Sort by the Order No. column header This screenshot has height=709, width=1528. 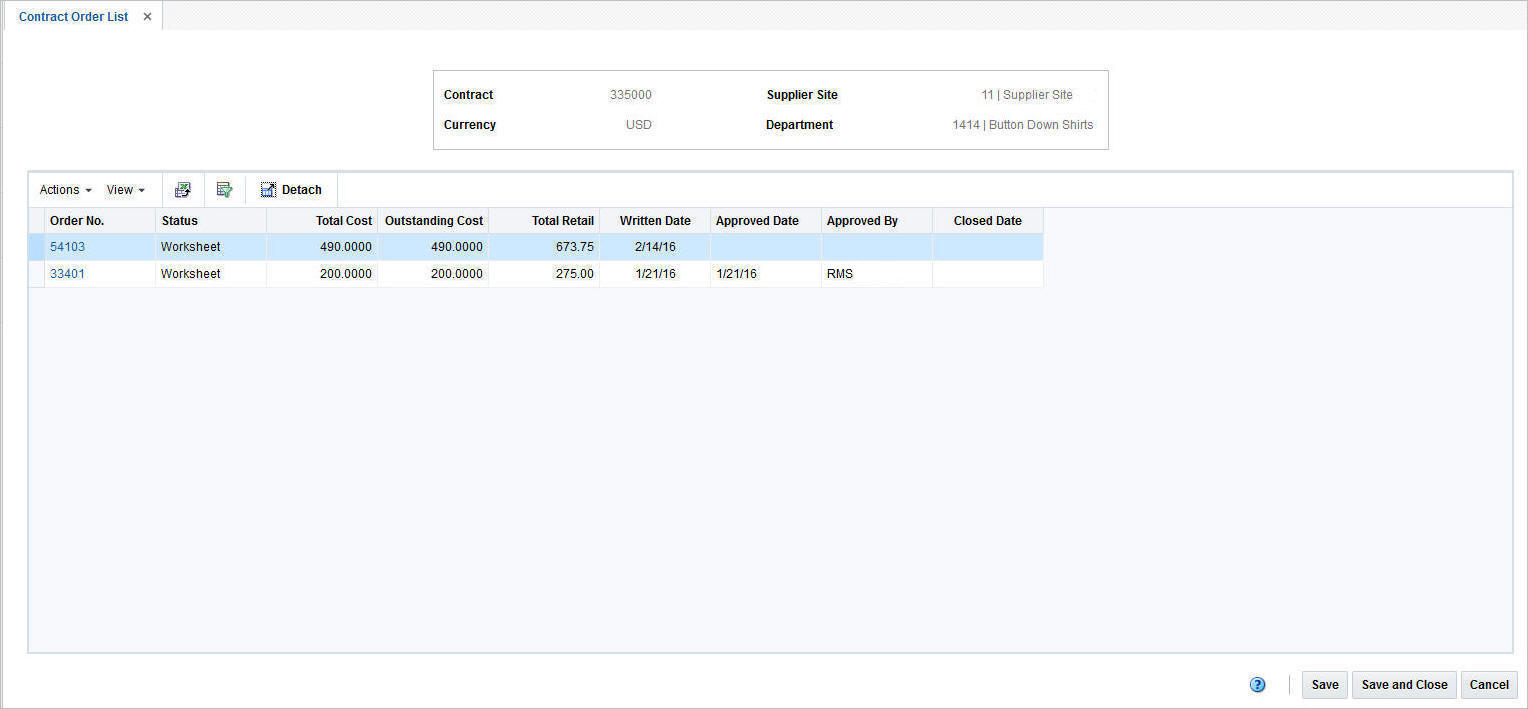(x=77, y=220)
